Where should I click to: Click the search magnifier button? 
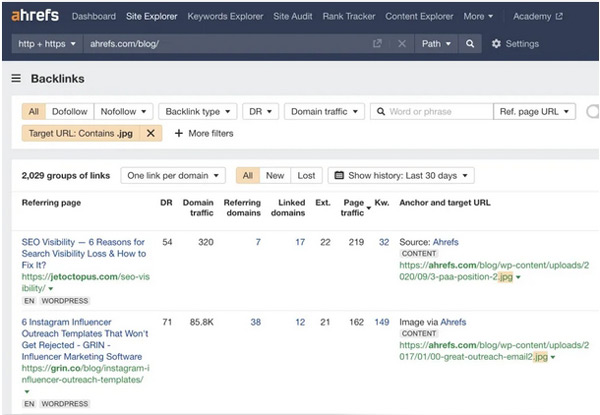tap(470, 44)
